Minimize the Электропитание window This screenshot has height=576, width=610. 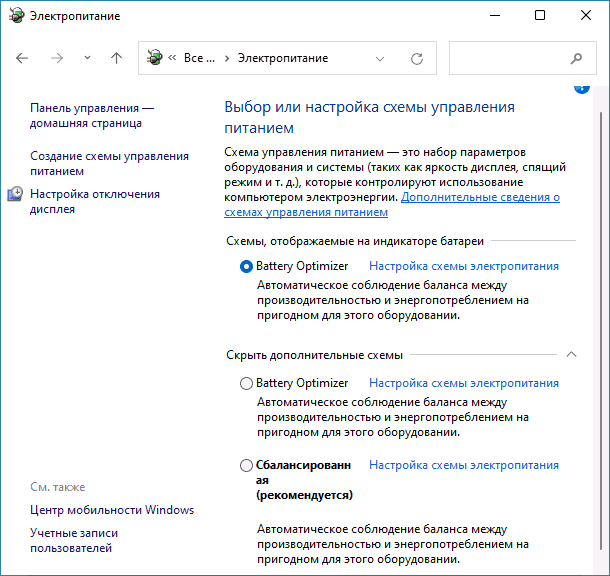[494, 16]
